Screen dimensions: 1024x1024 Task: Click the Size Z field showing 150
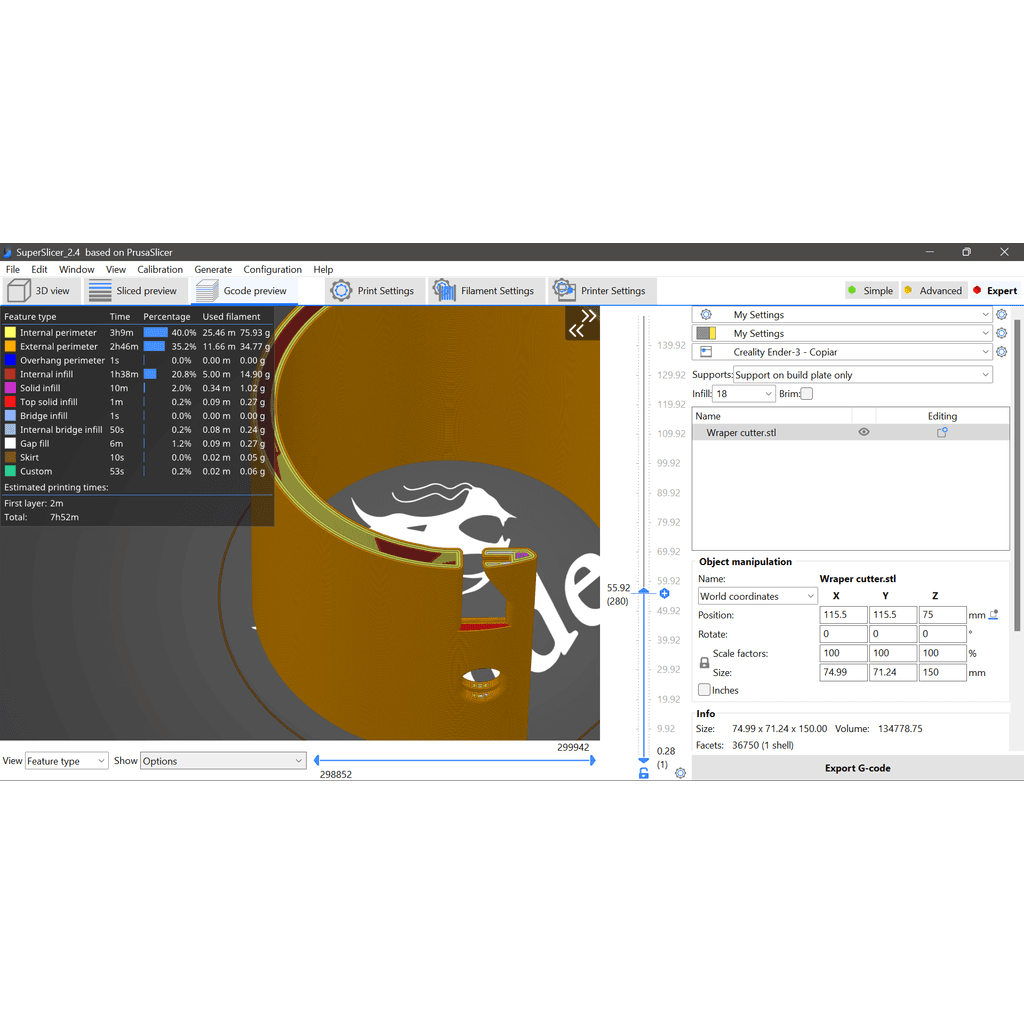(942, 672)
